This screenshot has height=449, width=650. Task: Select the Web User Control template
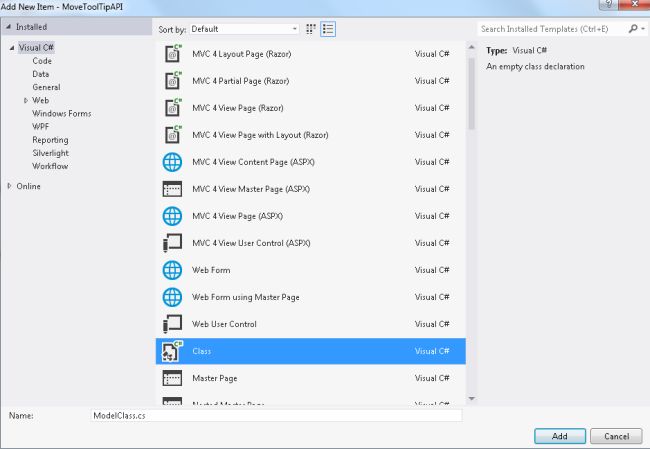click(310, 324)
